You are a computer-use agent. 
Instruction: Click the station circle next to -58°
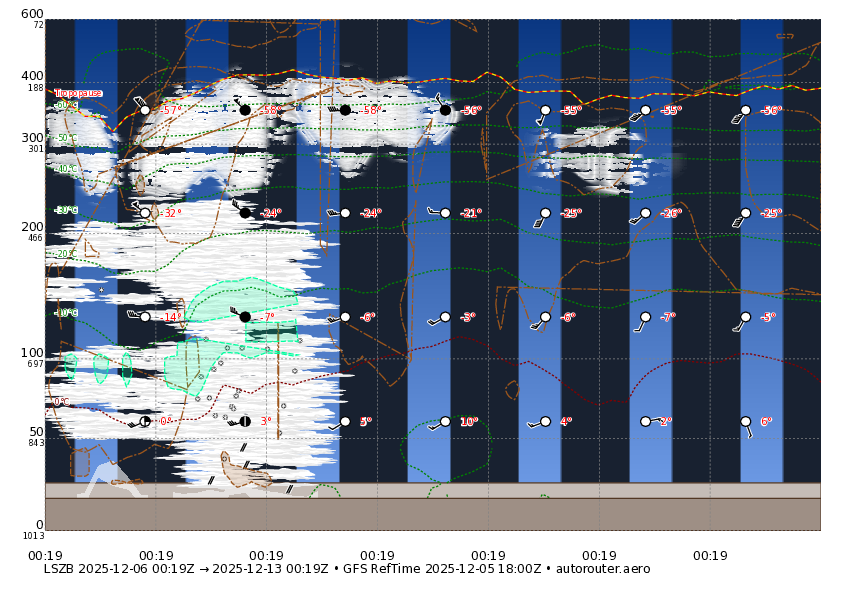[245, 110]
